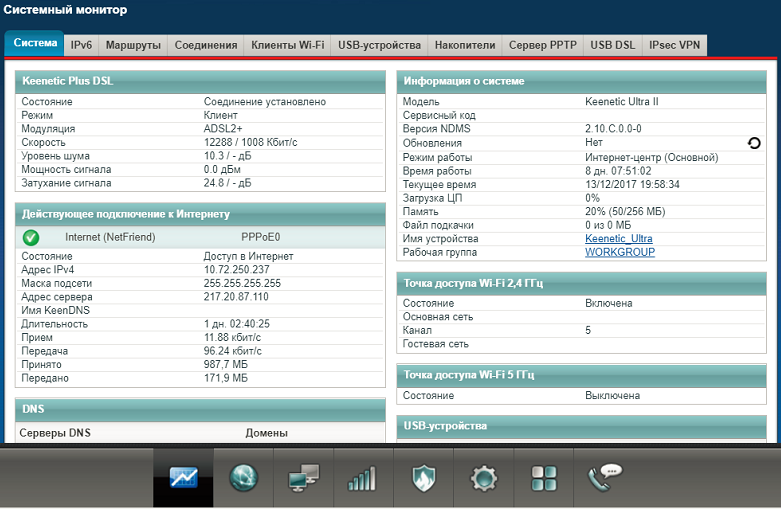The image size is (781, 509).
Task: Go to the USB-устройства tab
Action: pos(379,45)
